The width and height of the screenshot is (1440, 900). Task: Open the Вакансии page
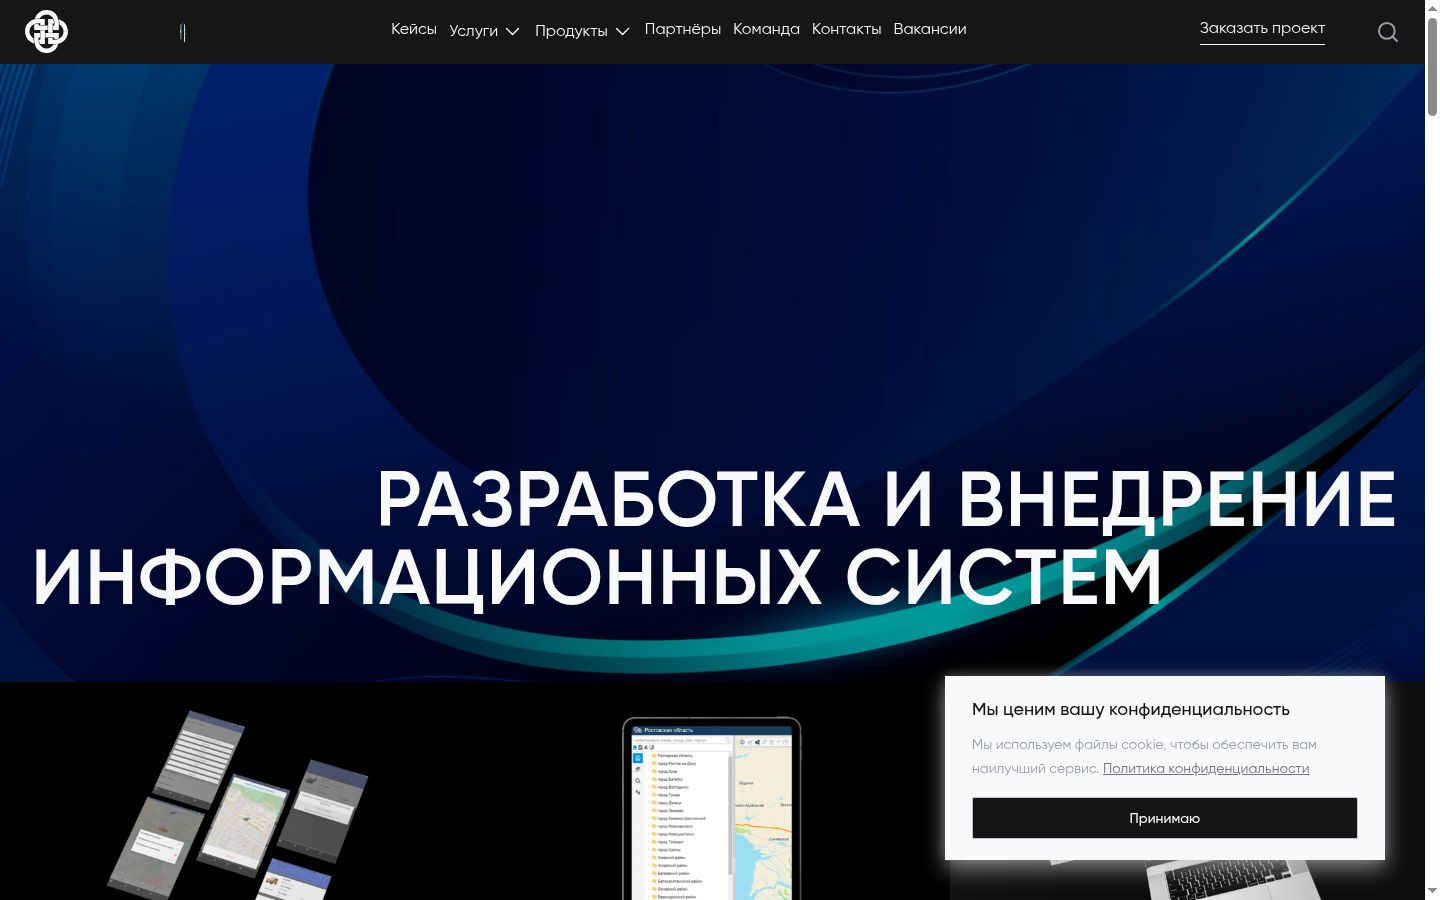930,29
